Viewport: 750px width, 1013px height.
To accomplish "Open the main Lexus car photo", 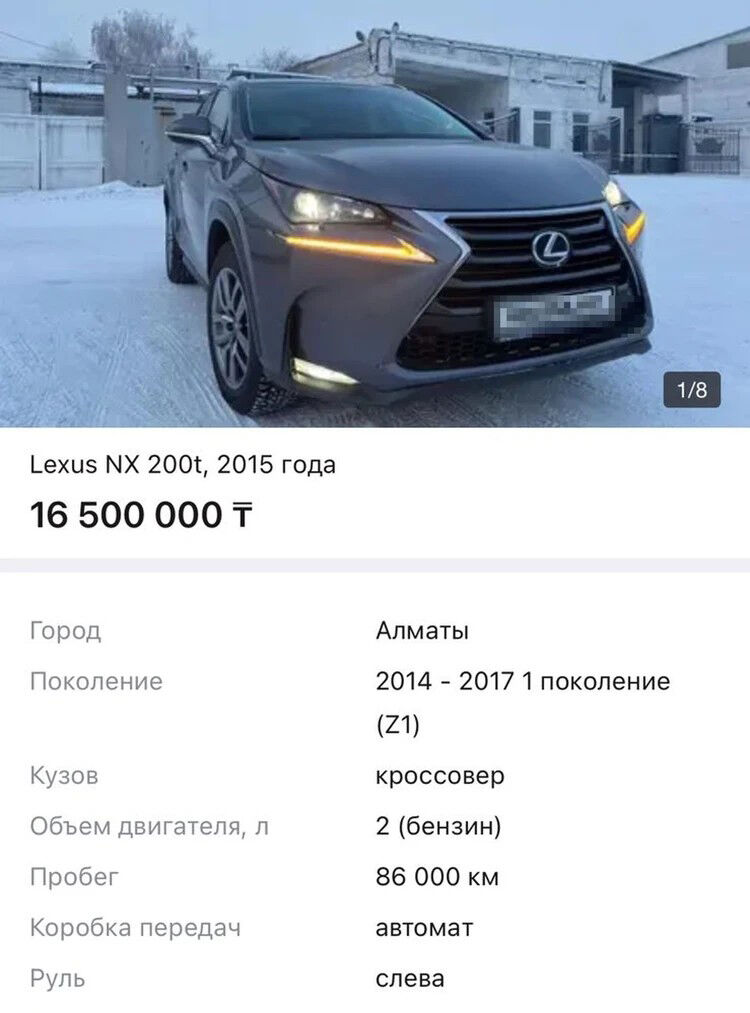I will point(375,214).
